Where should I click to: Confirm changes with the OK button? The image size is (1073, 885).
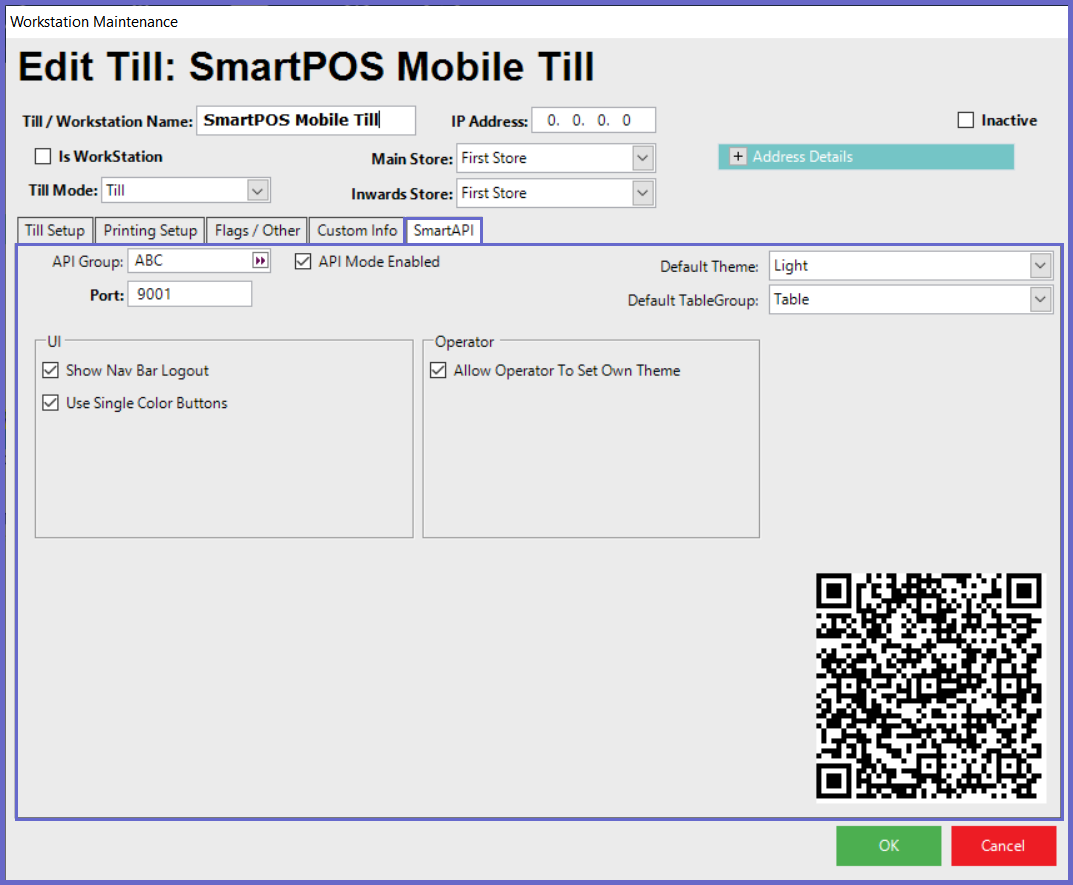[888, 845]
